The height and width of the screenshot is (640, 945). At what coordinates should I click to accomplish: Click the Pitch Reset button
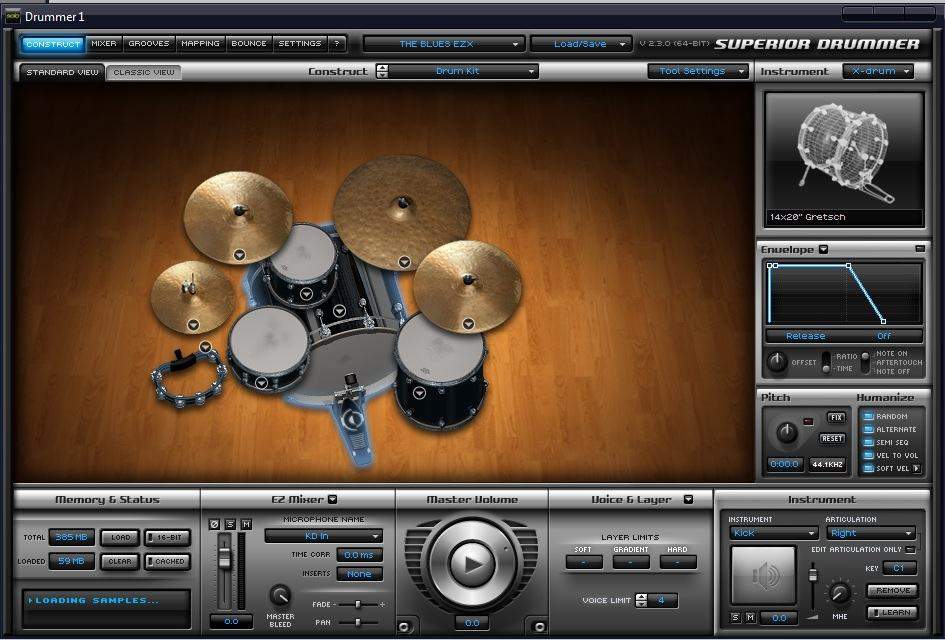pyautogui.click(x=832, y=438)
